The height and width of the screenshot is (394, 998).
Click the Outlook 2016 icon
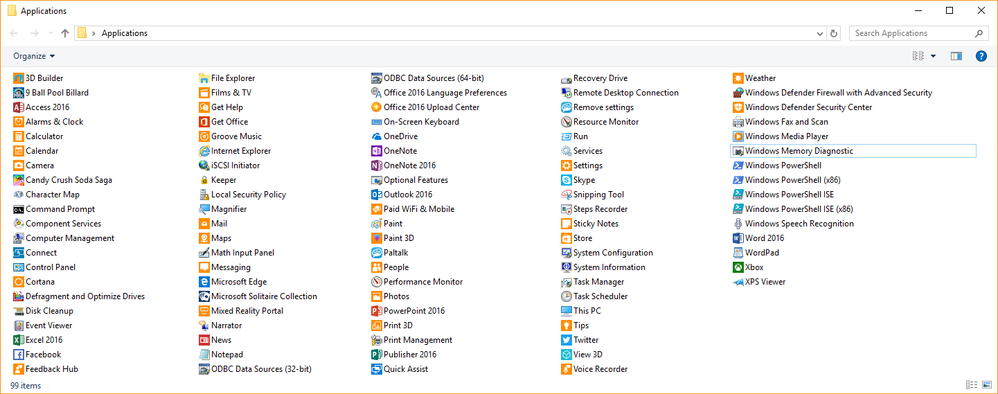[x=376, y=195]
